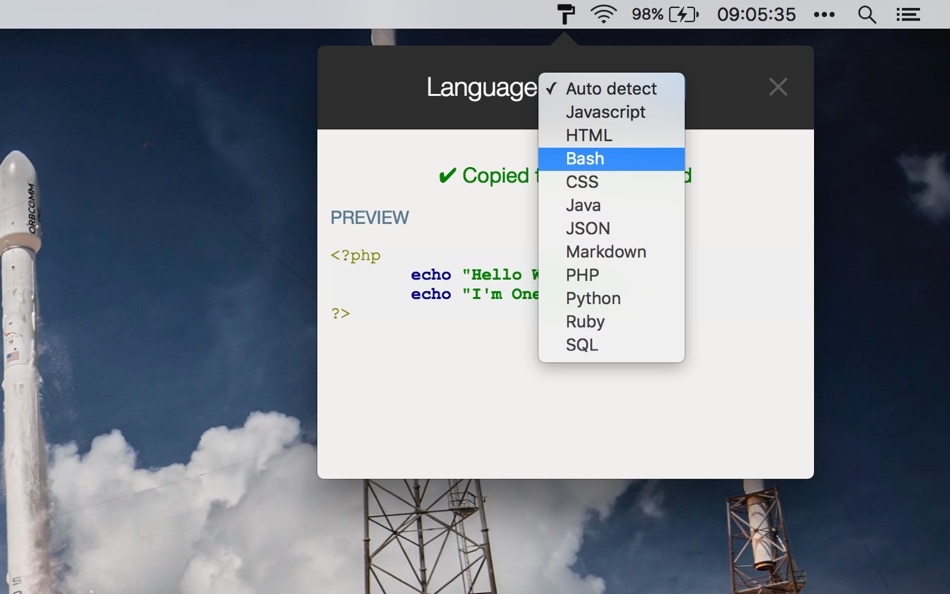Select Markdown in the language dropdown
The width and height of the screenshot is (950, 594).
(611, 252)
